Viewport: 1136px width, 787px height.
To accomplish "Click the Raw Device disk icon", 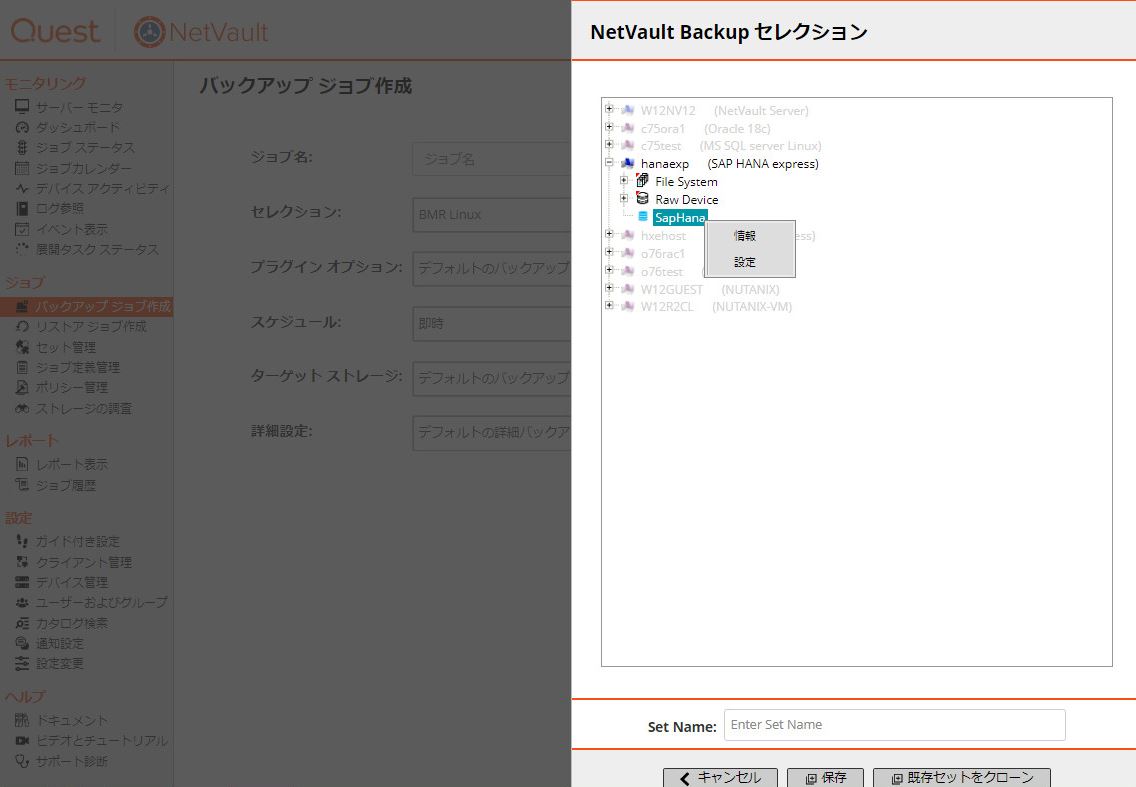I will pyautogui.click(x=642, y=198).
